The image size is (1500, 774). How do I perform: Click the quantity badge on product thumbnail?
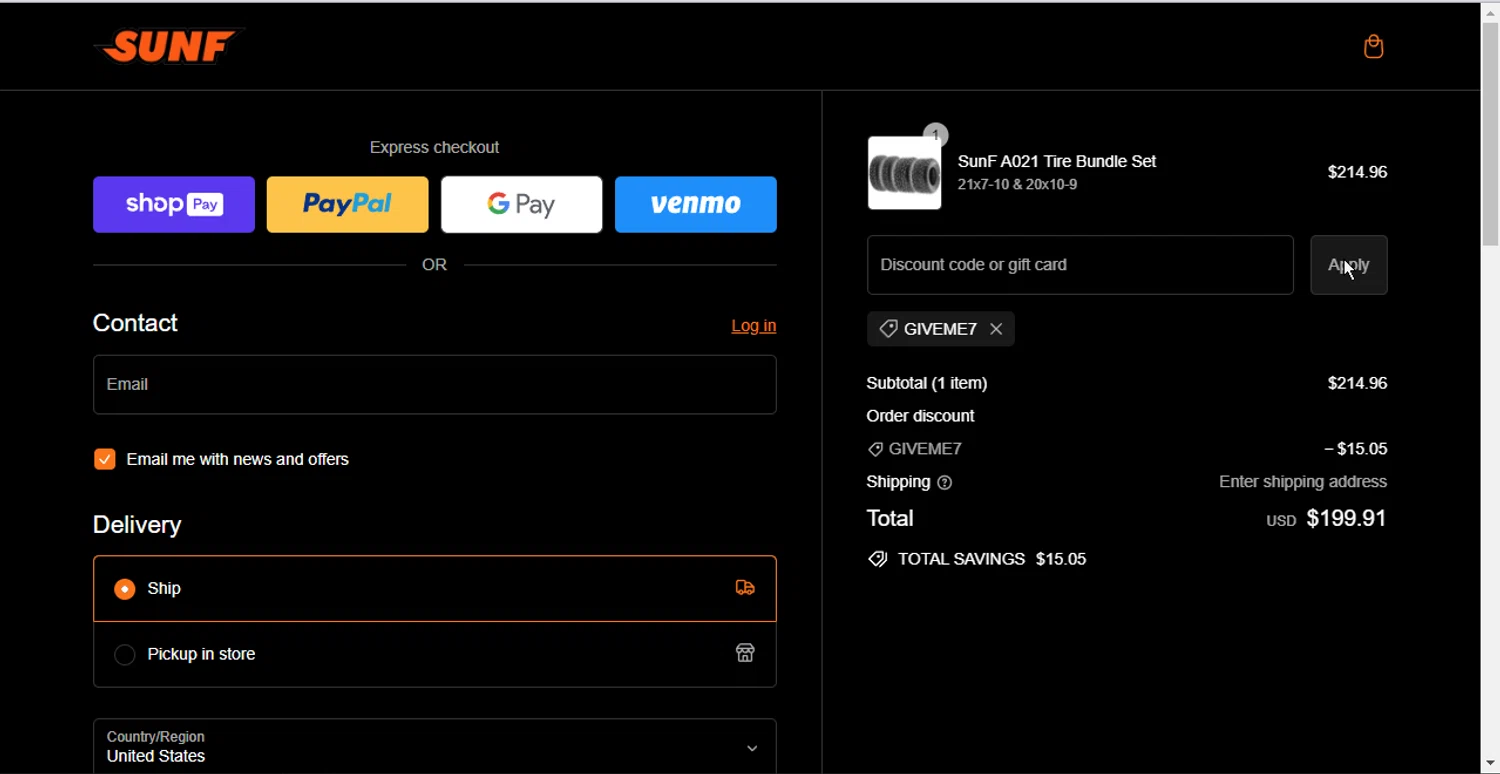point(935,134)
